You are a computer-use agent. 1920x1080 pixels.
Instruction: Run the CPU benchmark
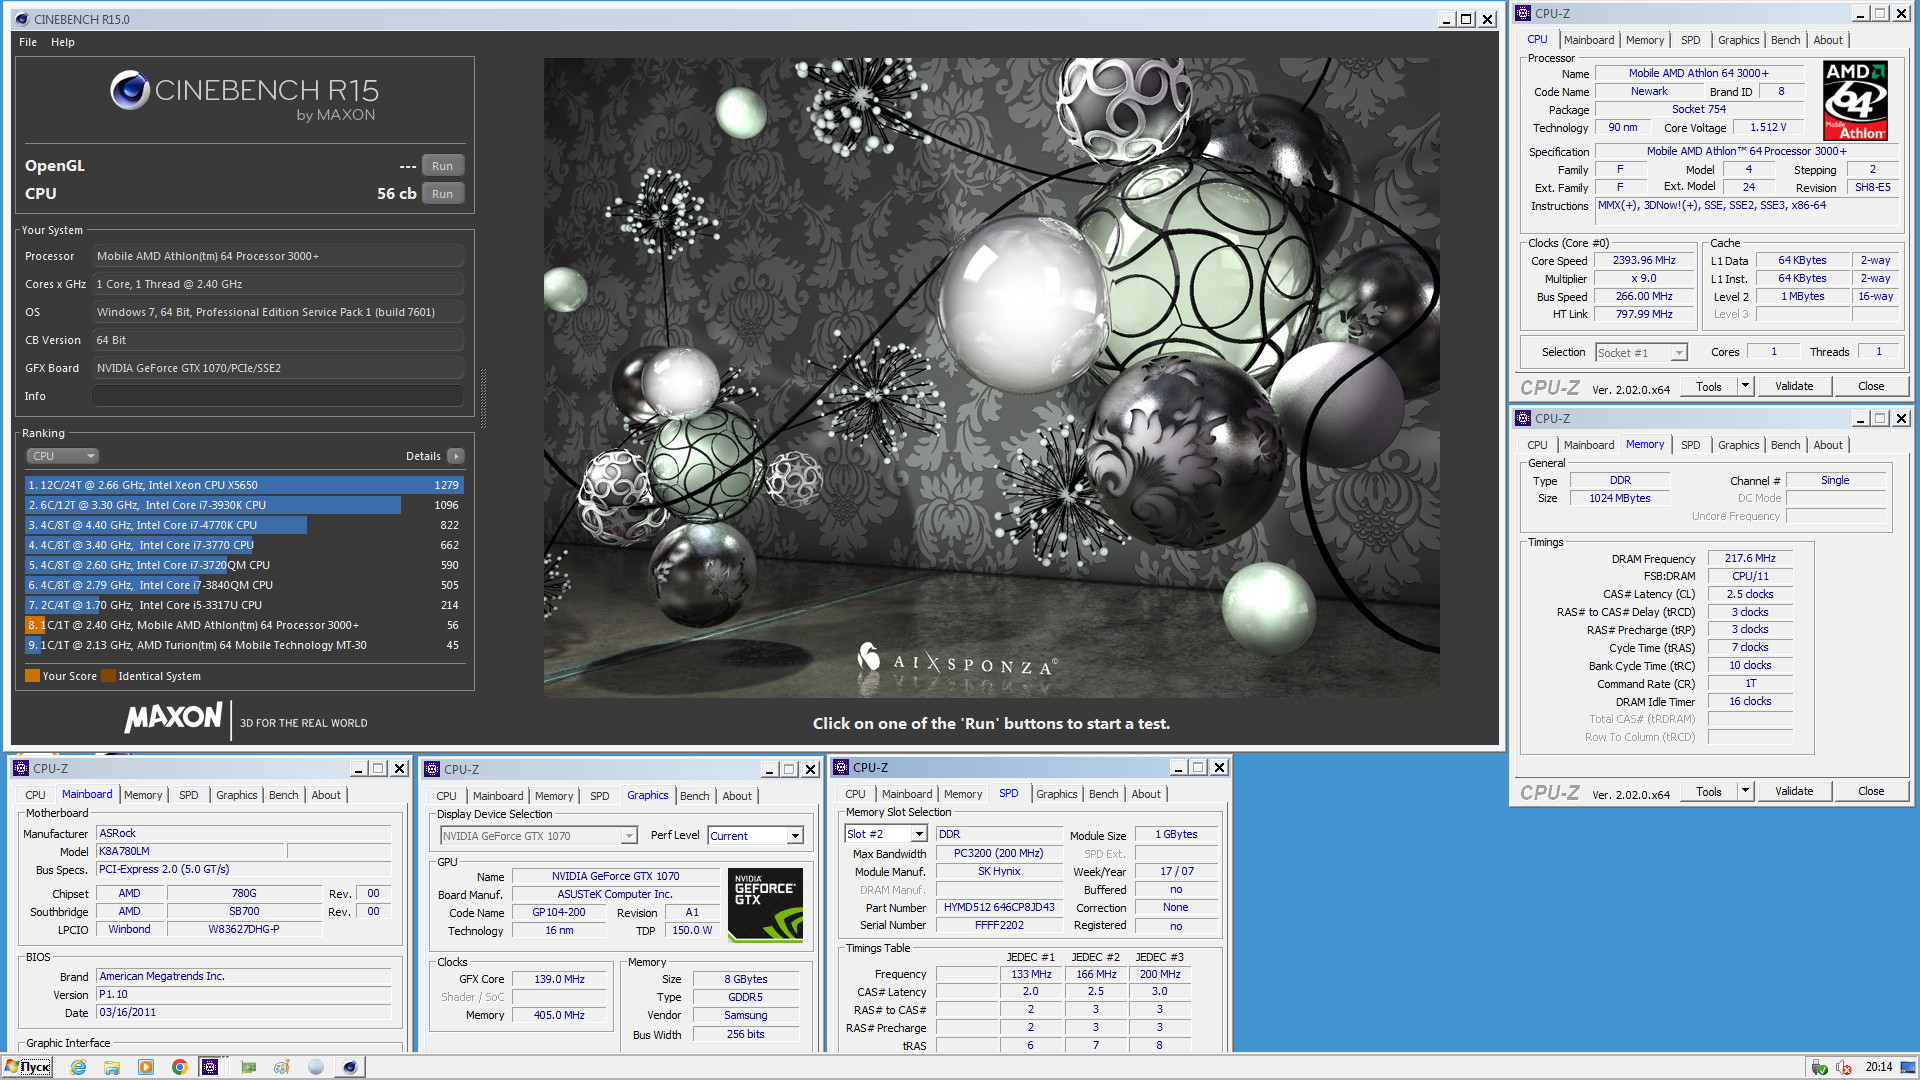tap(443, 194)
